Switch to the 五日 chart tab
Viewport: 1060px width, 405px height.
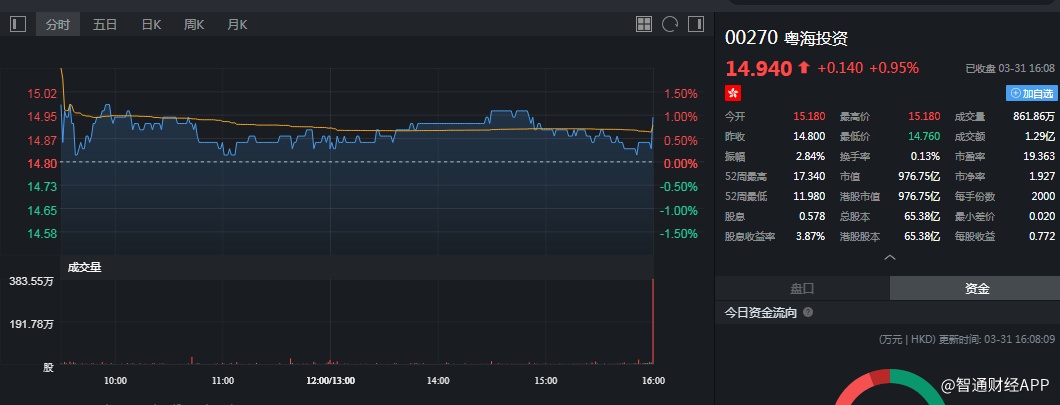click(105, 24)
